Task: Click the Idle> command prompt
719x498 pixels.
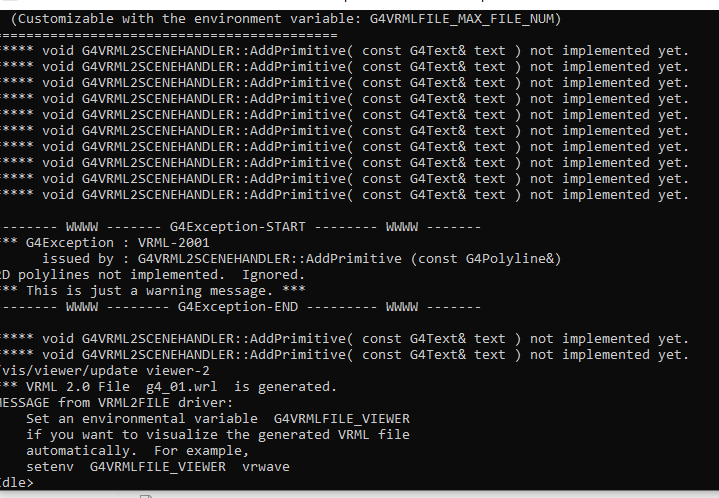Action: pyautogui.click(x=17, y=483)
